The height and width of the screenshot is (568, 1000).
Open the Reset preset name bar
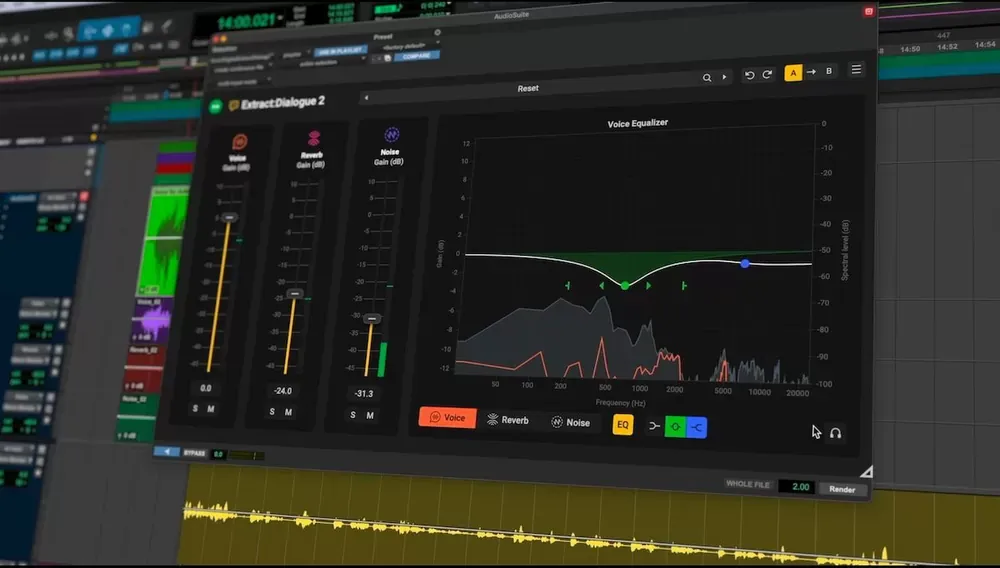pos(528,89)
